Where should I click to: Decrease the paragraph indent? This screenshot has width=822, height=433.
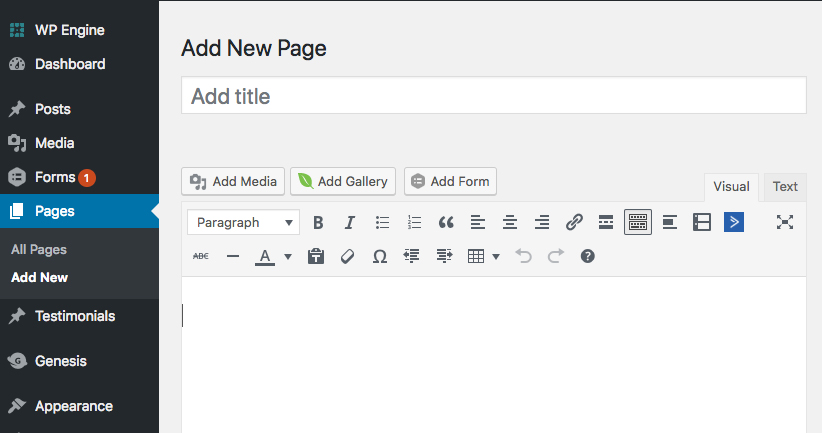click(412, 256)
